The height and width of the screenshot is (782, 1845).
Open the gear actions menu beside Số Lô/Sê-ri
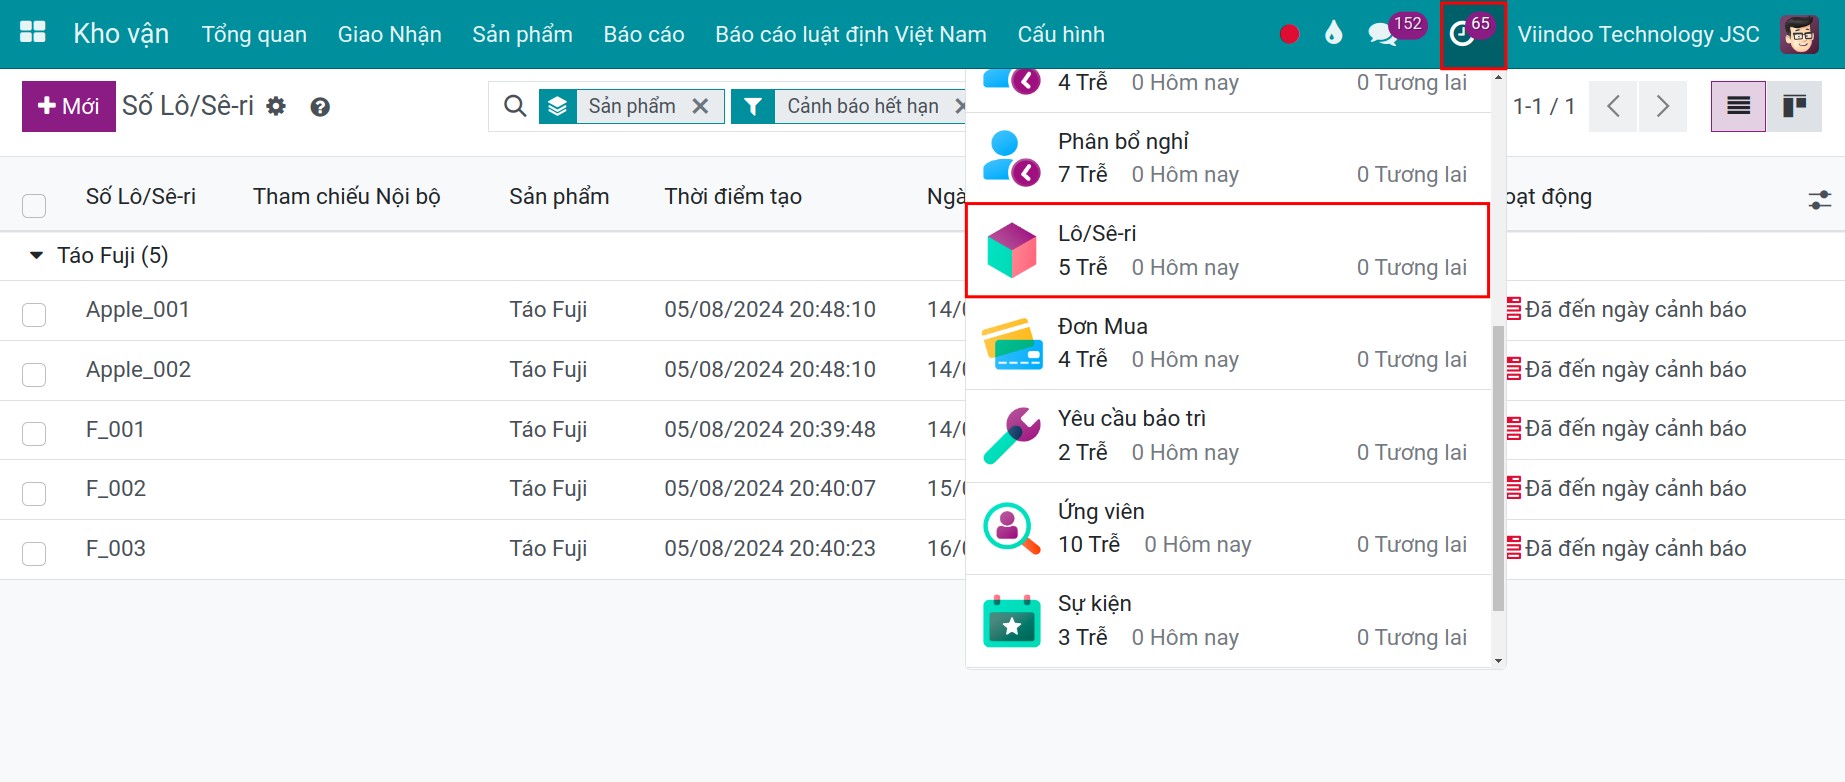point(276,106)
